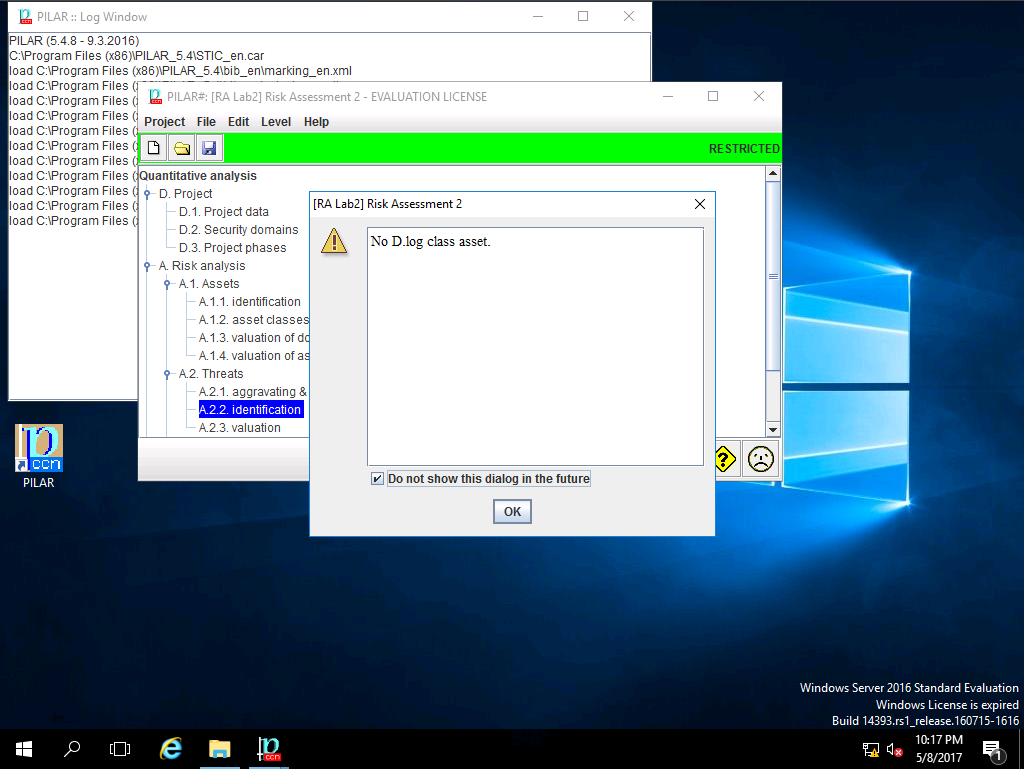
Task: Select A.1.1. identification tree item
Action: coord(249,302)
